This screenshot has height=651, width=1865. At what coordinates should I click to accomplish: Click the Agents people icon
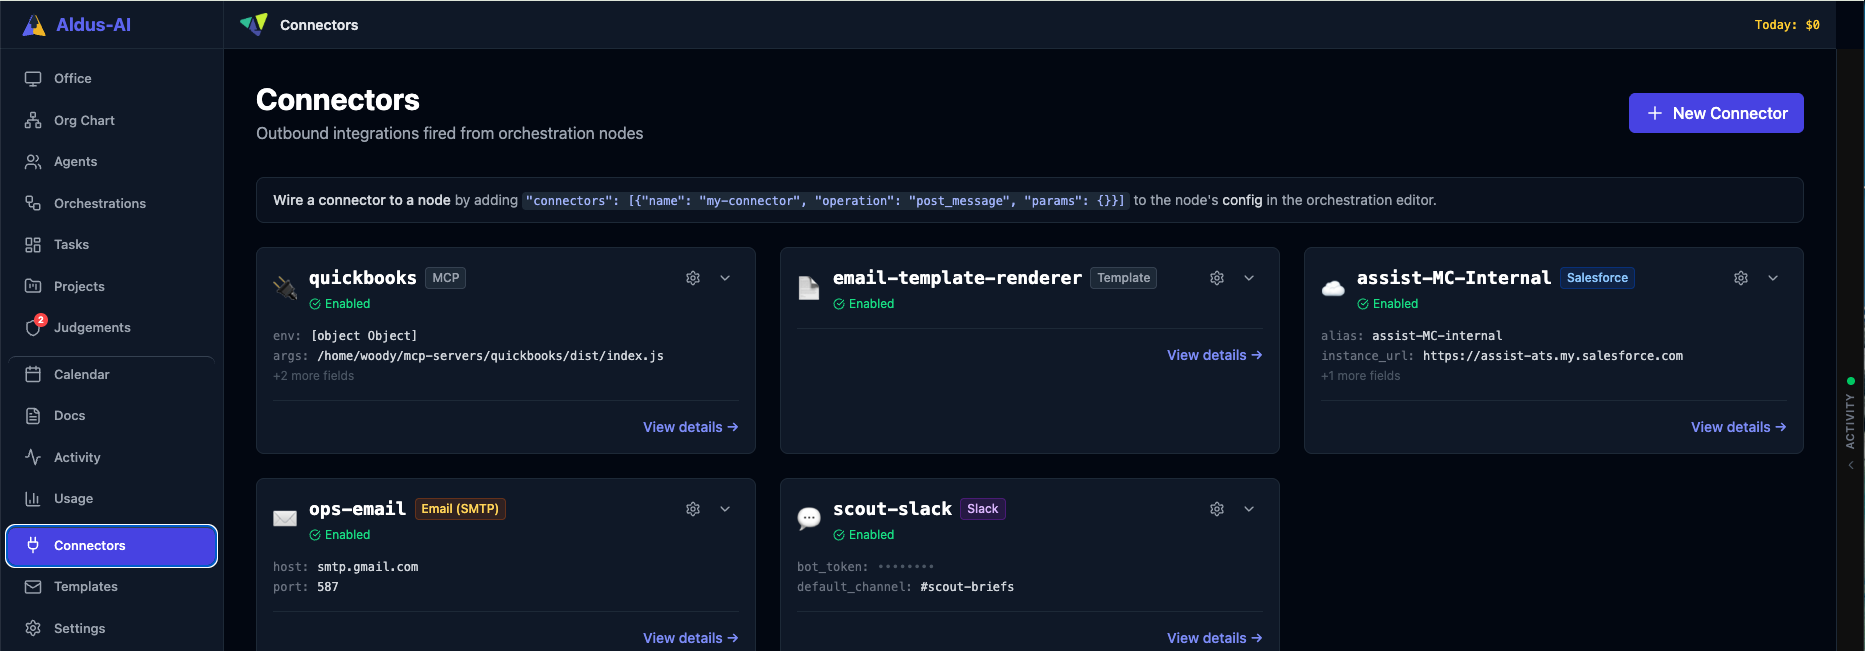pyautogui.click(x=33, y=161)
